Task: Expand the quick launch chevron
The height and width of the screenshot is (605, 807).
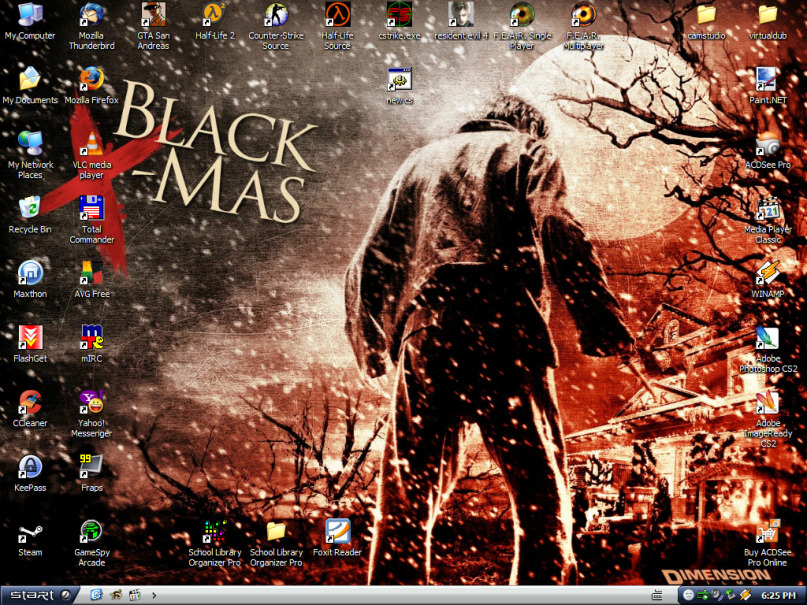Action: [154, 595]
